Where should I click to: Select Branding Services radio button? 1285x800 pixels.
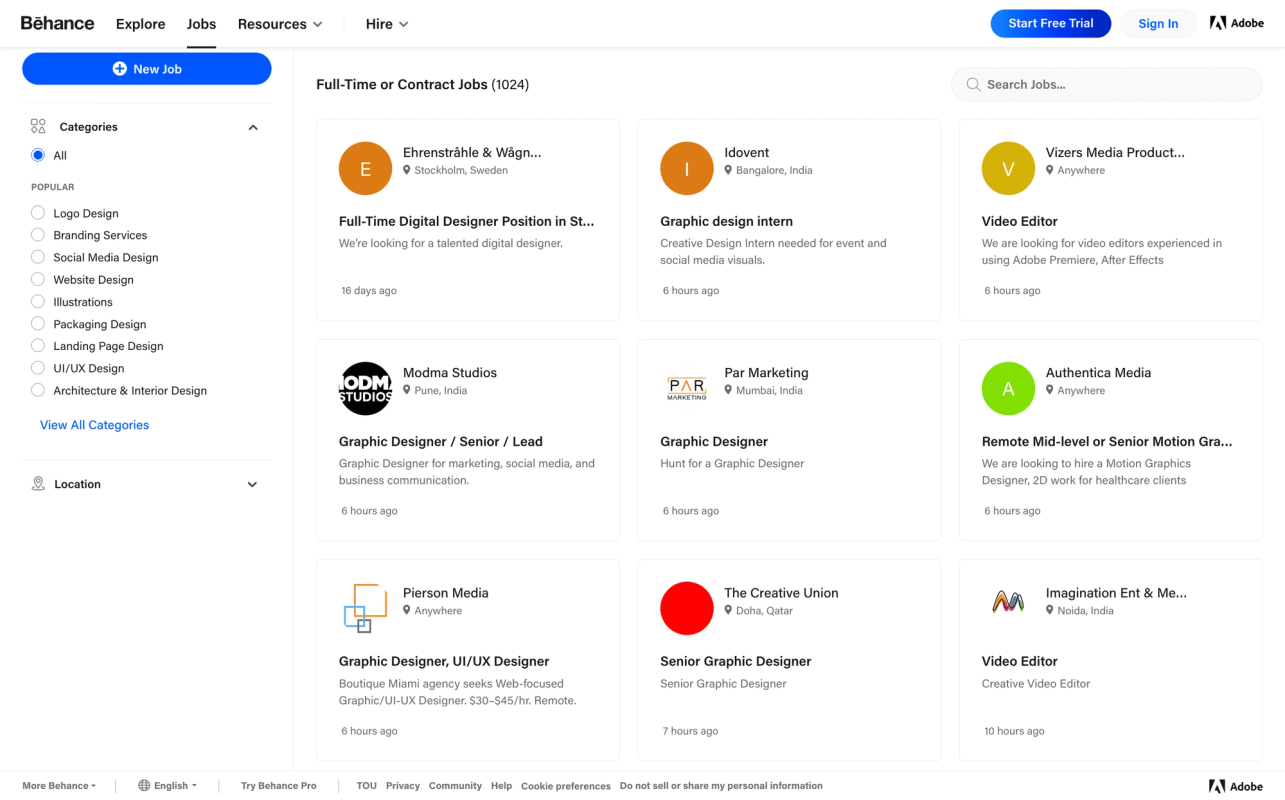click(38, 235)
